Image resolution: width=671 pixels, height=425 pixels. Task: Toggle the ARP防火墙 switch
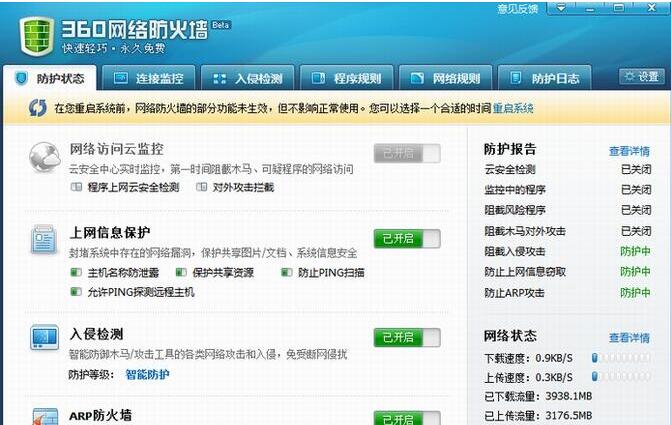(407, 418)
